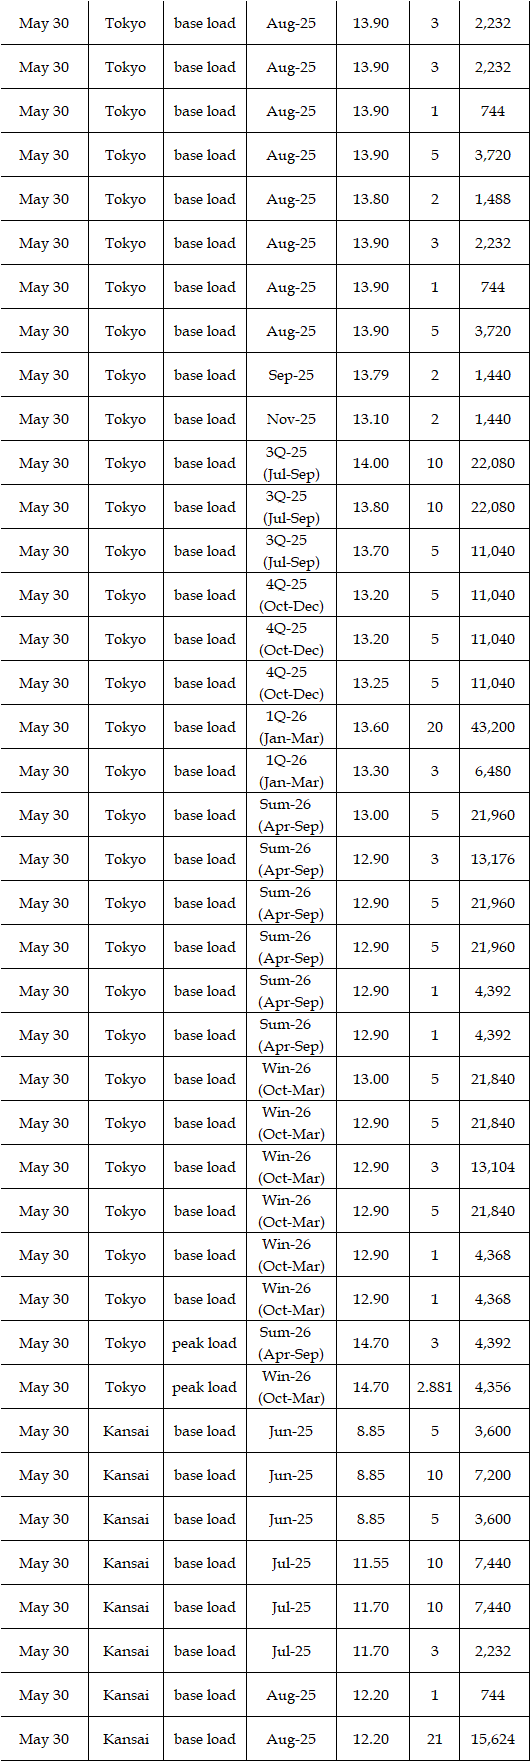Click the 11.55 Kansai price cell
530x1761 pixels.
tap(371, 1563)
